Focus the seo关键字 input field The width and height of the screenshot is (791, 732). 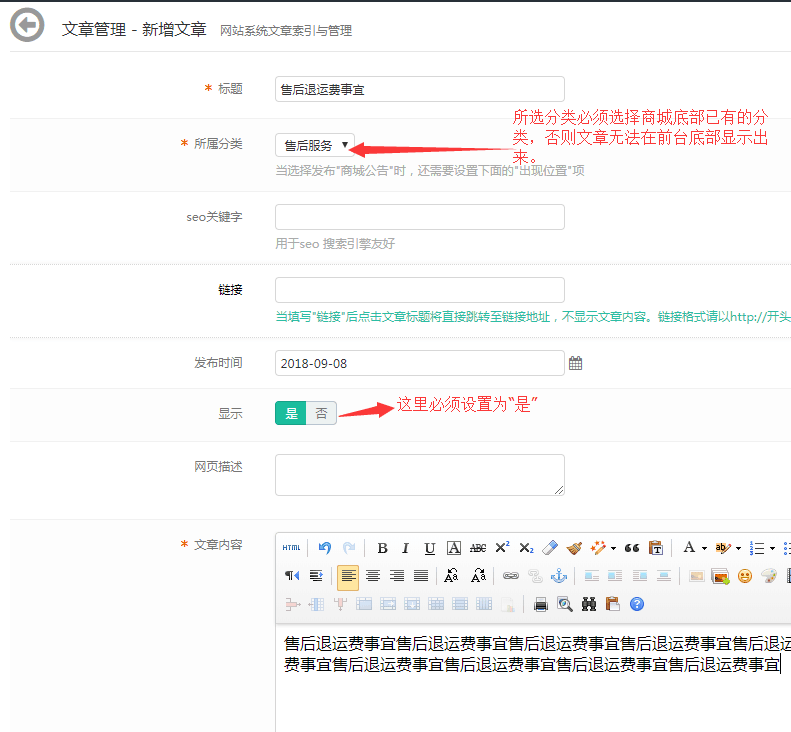(420, 217)
